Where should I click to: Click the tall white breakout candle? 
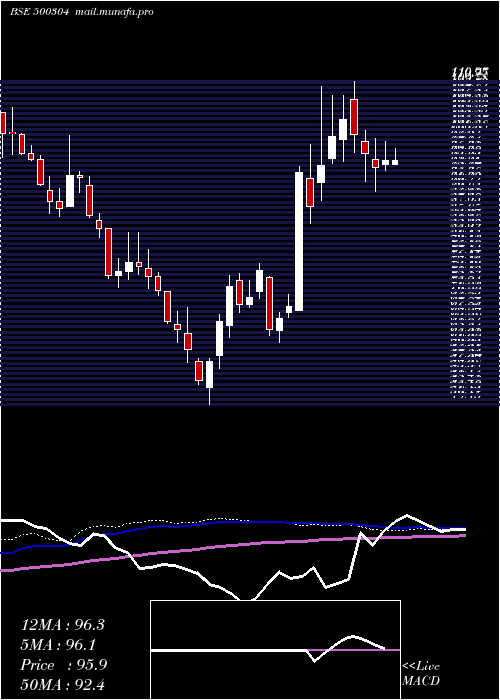(299, 241)
